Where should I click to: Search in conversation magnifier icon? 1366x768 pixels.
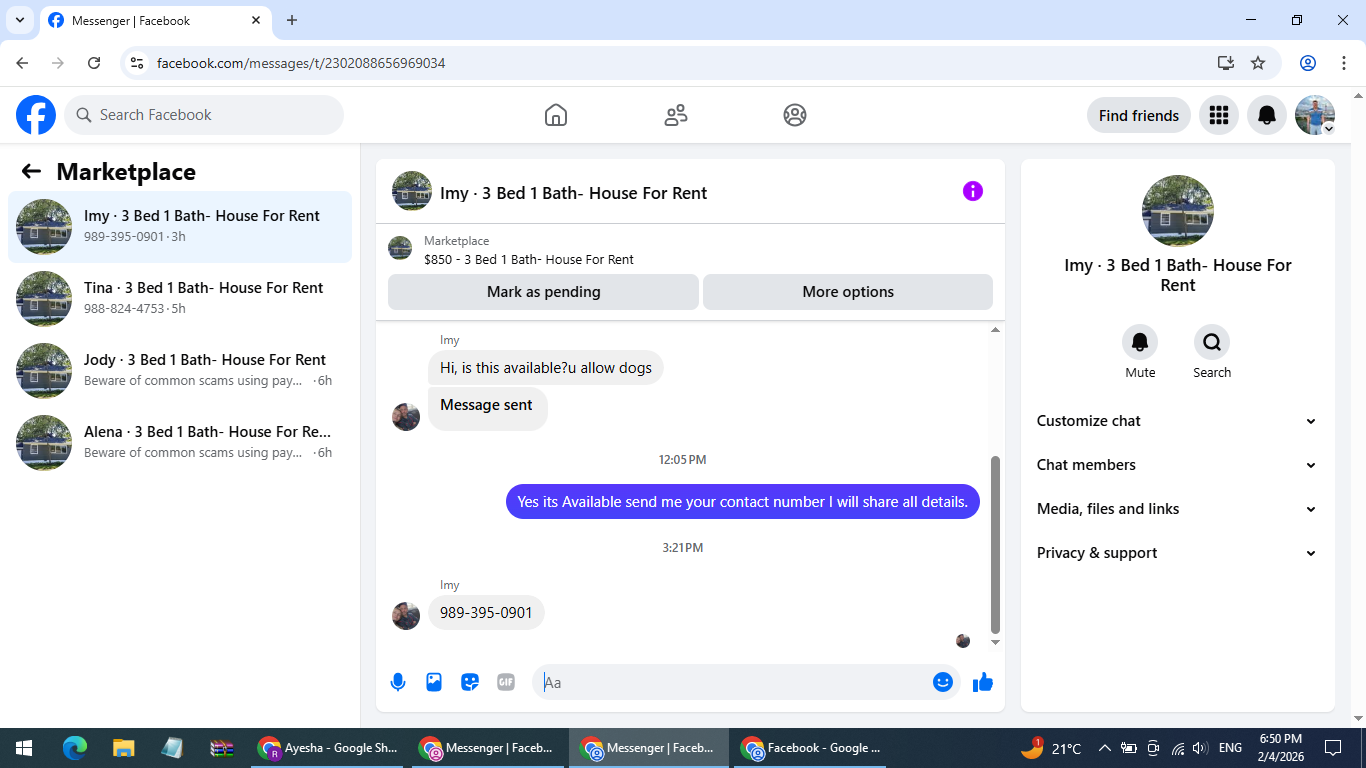pos(1212,343)
